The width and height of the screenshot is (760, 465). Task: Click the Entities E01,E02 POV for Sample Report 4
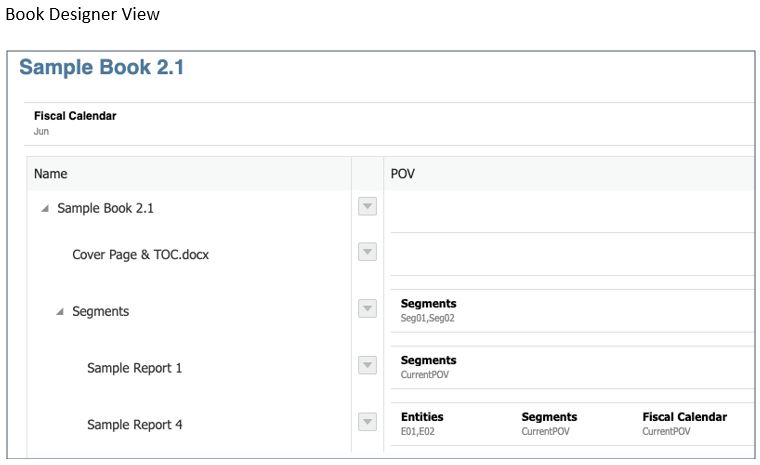(422, 424)
